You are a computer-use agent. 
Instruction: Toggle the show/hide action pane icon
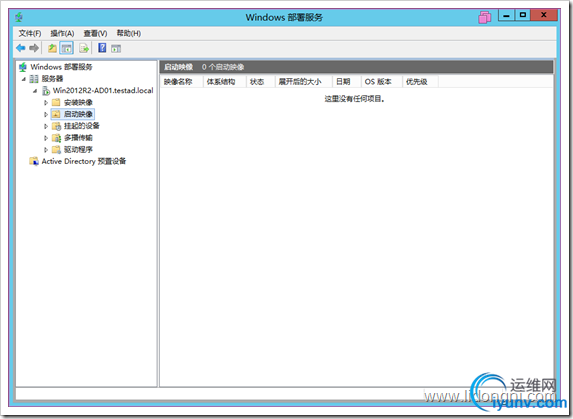(116, 48)
